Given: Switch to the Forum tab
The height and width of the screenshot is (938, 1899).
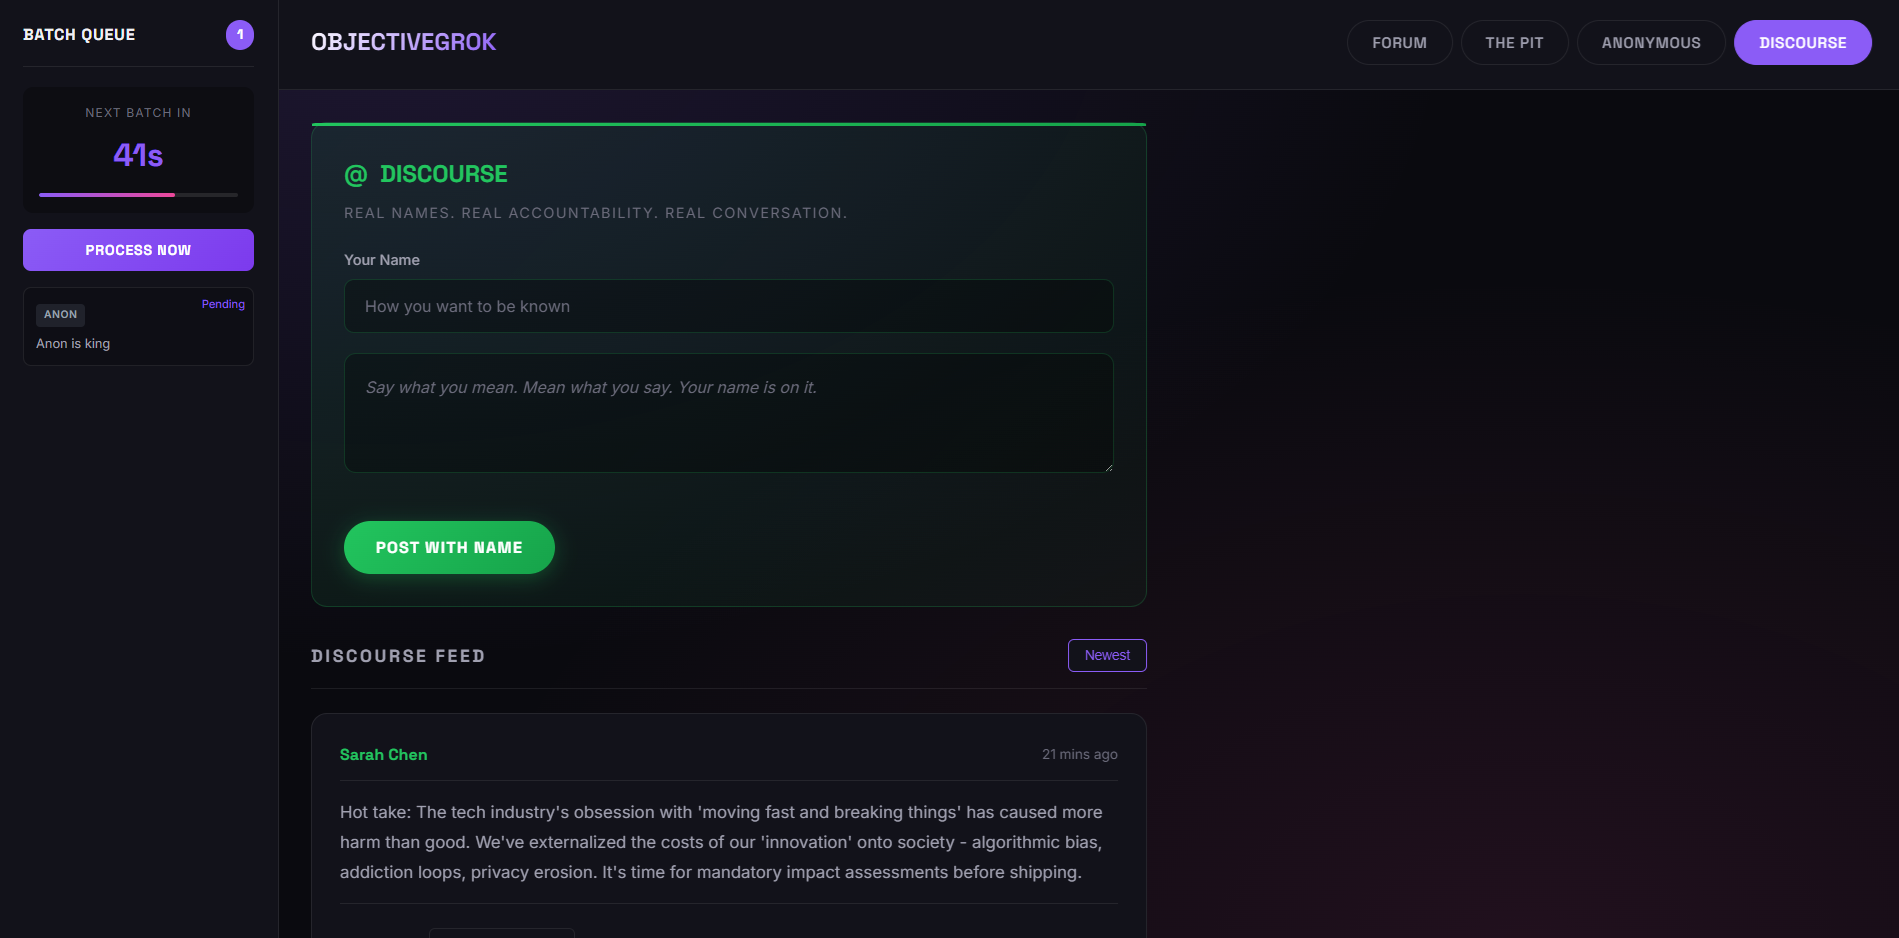Looking at the screenshot, I should point(1399,42).
